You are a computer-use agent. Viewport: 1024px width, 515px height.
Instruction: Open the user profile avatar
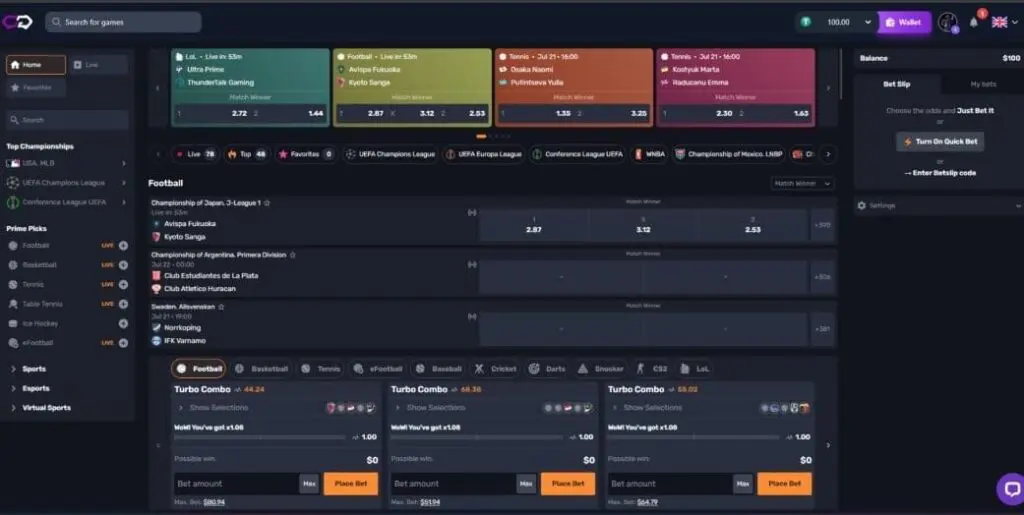coord(947,22)
